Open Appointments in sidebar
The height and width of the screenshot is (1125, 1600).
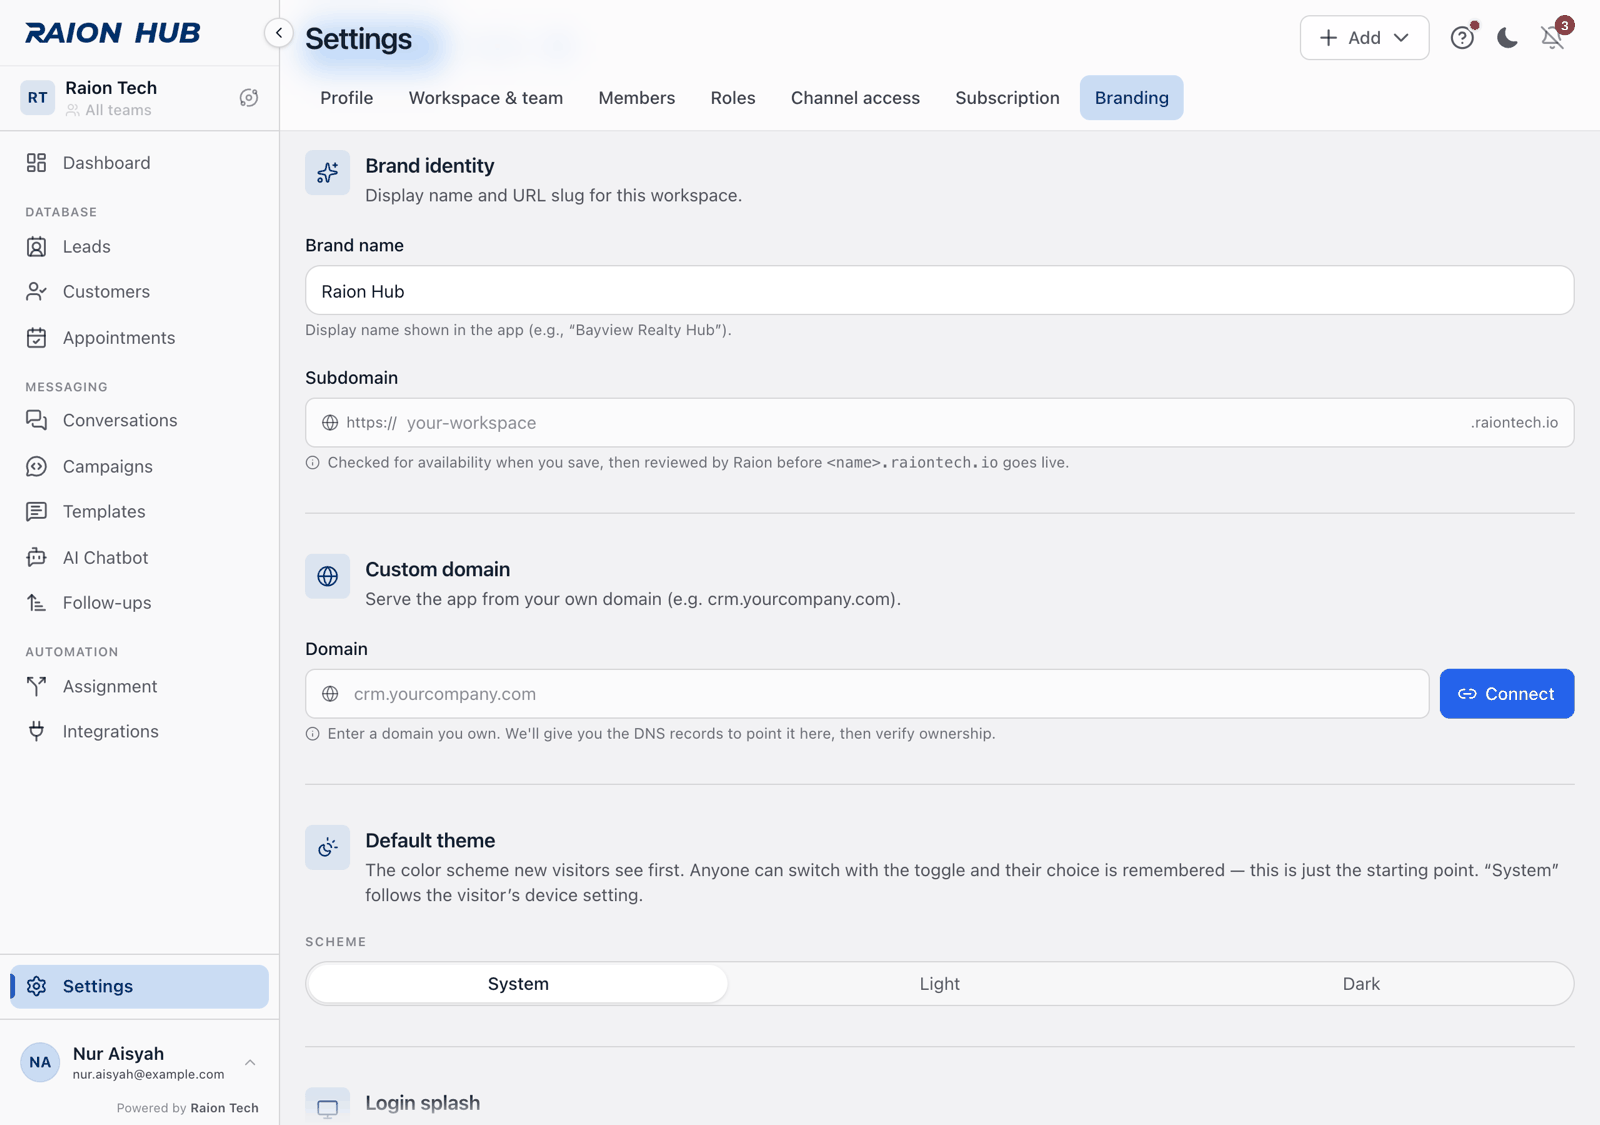tap(139, 338)
